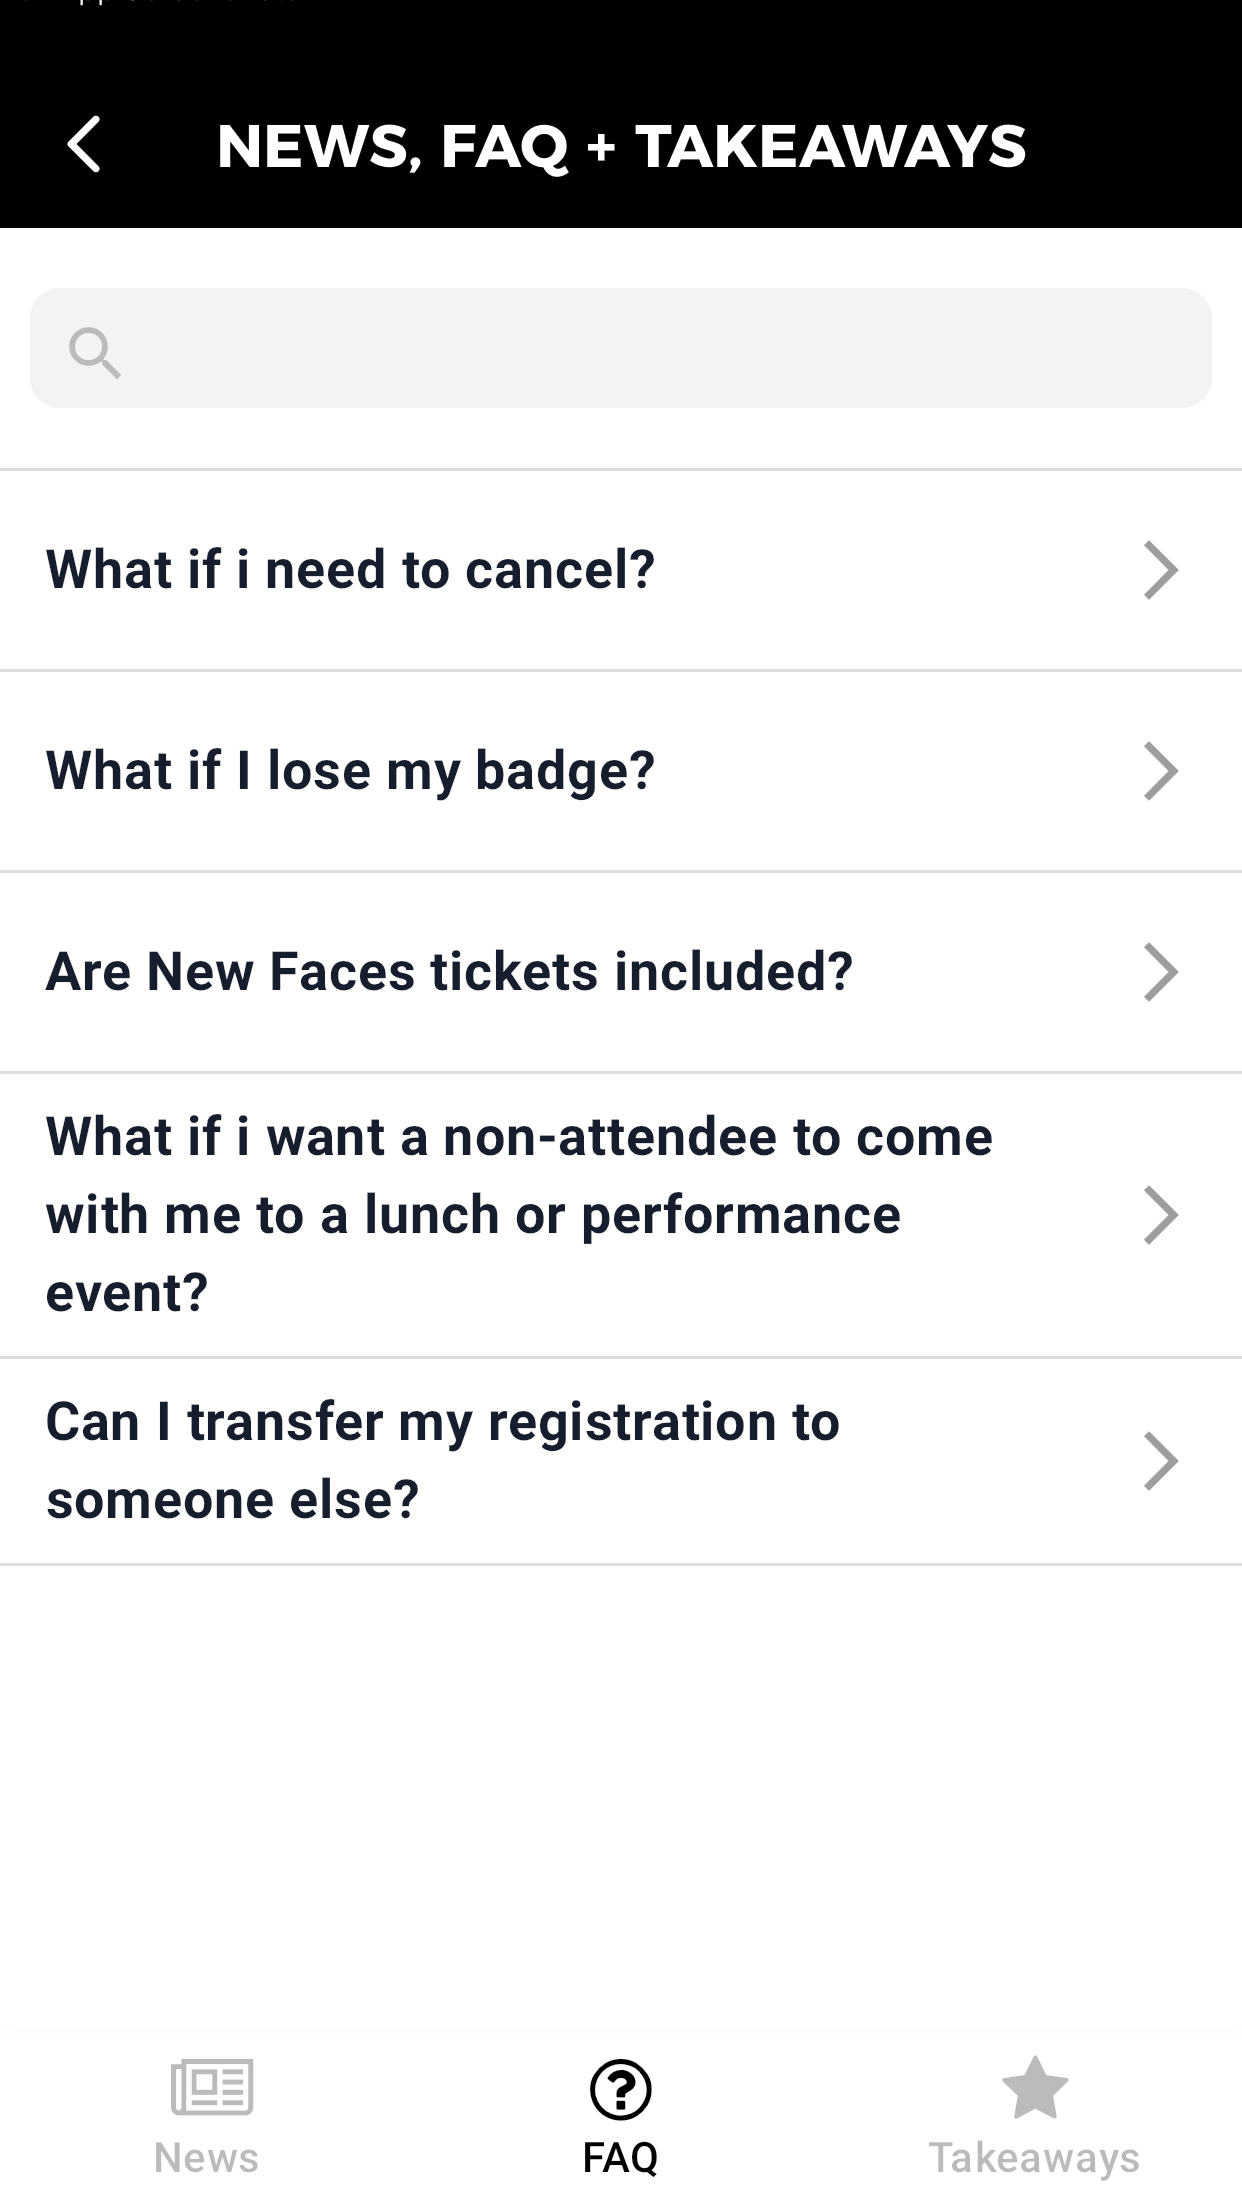The width and height of the screenshot is (1242, 2208).
Task: Switch to the News tab label
Action: (x=206, y=2158)
